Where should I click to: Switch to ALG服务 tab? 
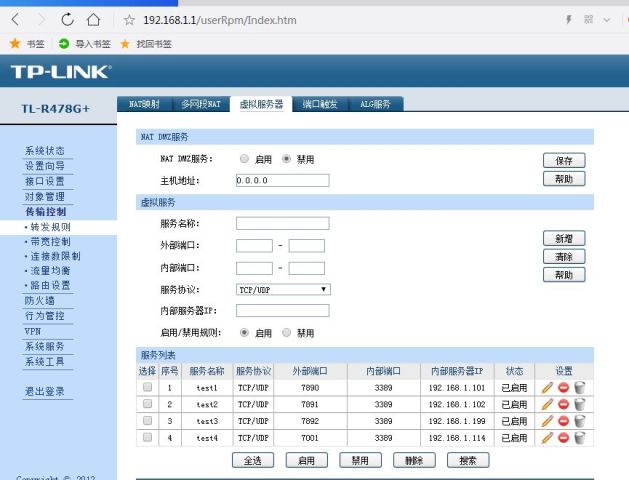click(375, 104)
